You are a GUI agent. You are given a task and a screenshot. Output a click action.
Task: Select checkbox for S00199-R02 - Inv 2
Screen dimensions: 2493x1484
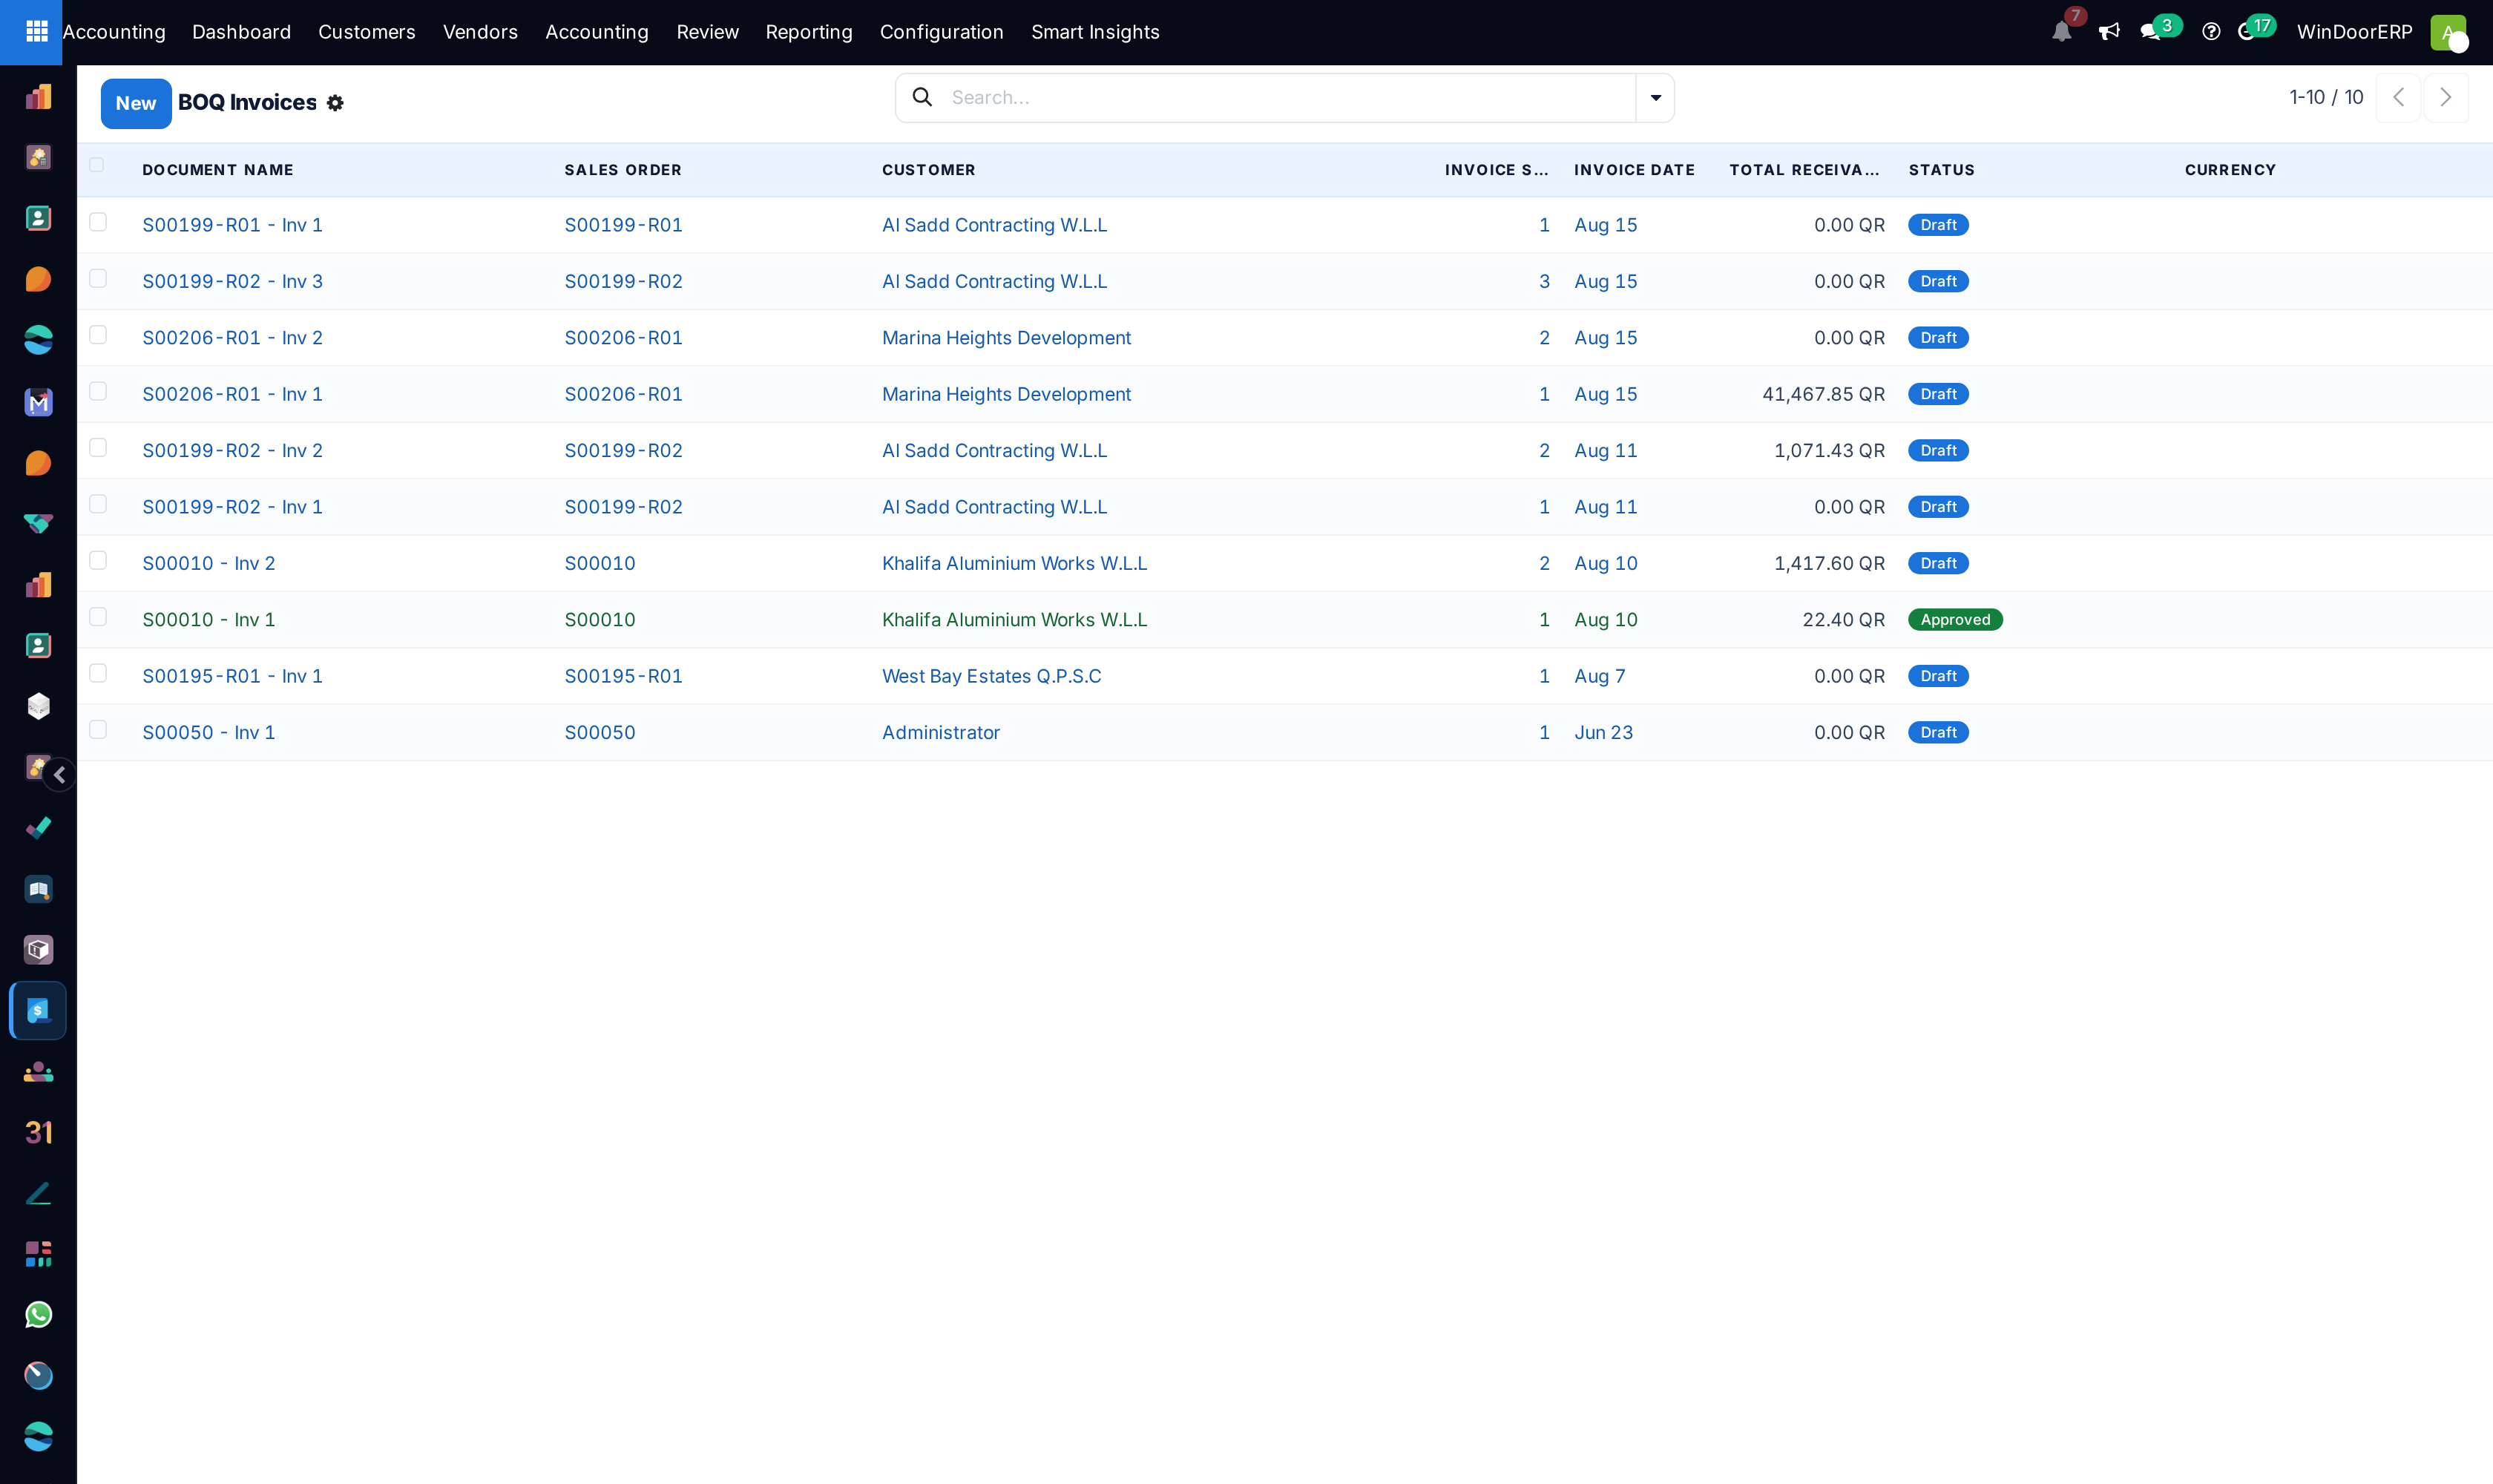(x=98, y=447)
